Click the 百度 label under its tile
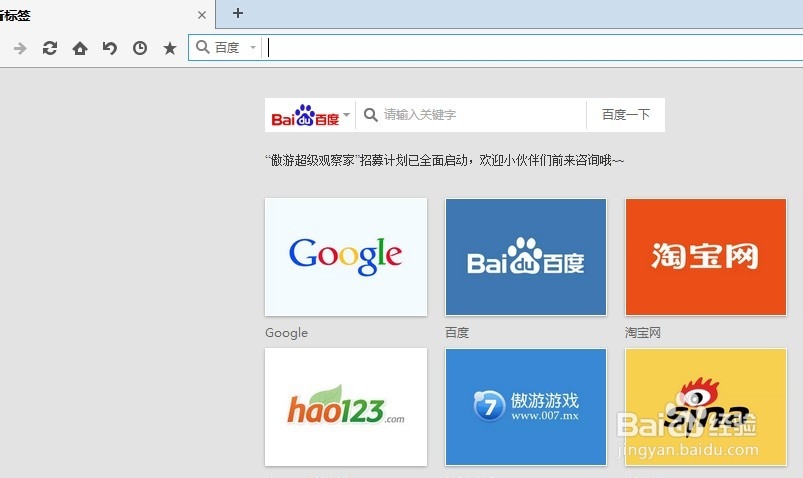The height and width of the screenshot is (478, 803). click(457, 333)
